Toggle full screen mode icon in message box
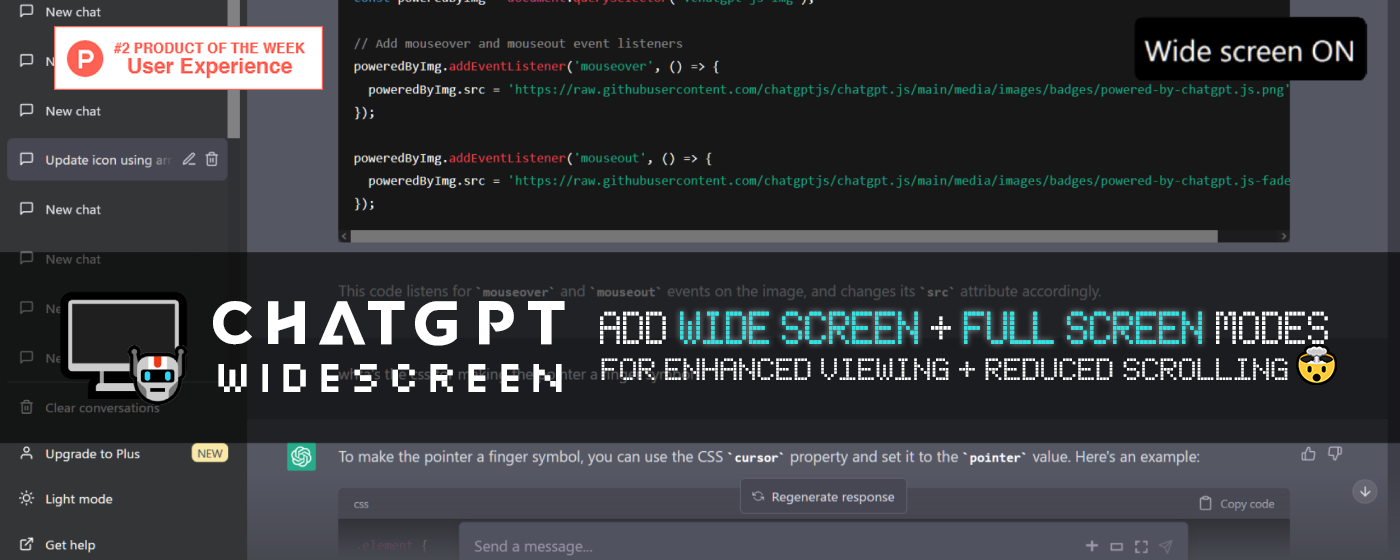 pos(1141,546)
